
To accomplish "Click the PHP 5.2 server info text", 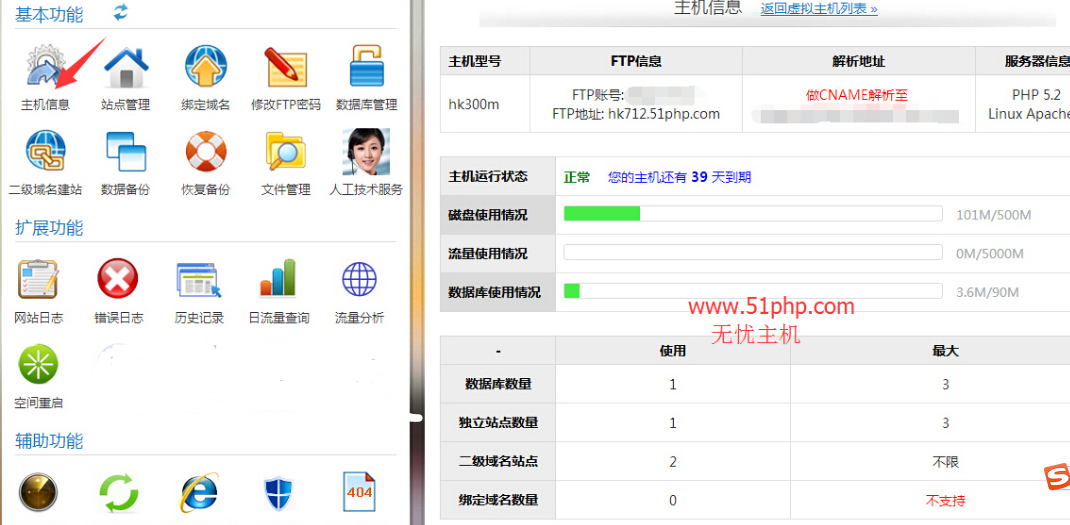I will click(x=1036, y=95).
